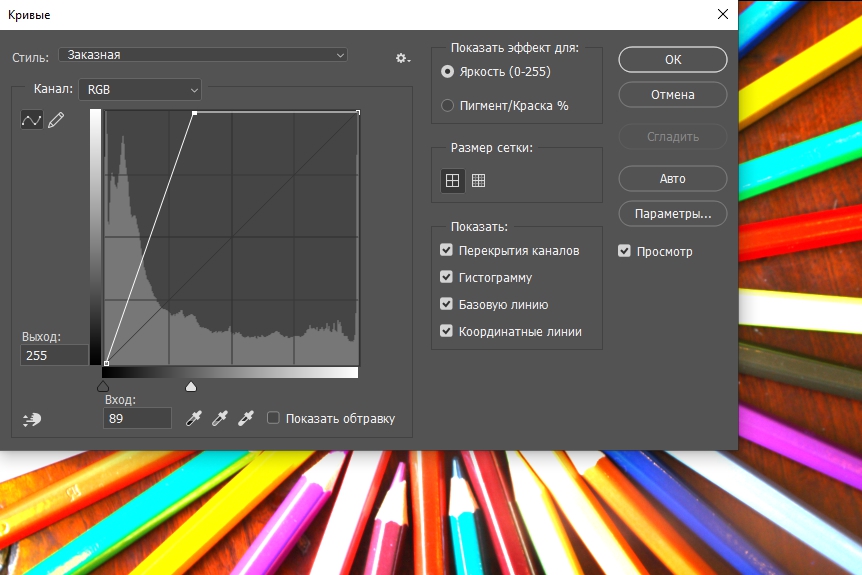Screen dimensions: 862x575
Task: Choose the simple quarter grid icon
Action: 452,180
